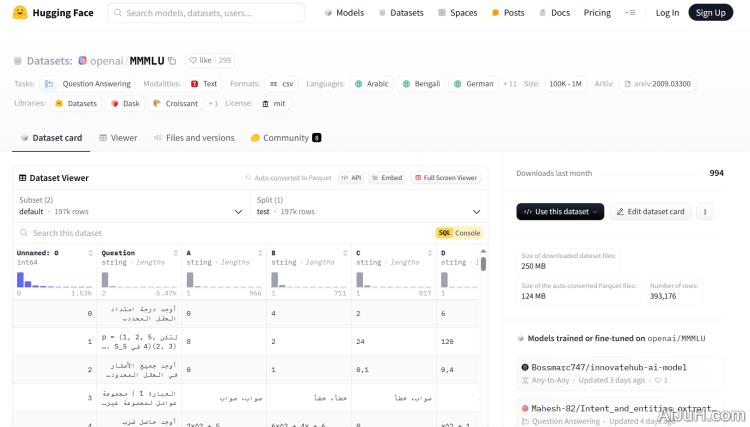Open the three-dot options menu beside Edit dataset card
750x427 pixels.
(705, 212)
